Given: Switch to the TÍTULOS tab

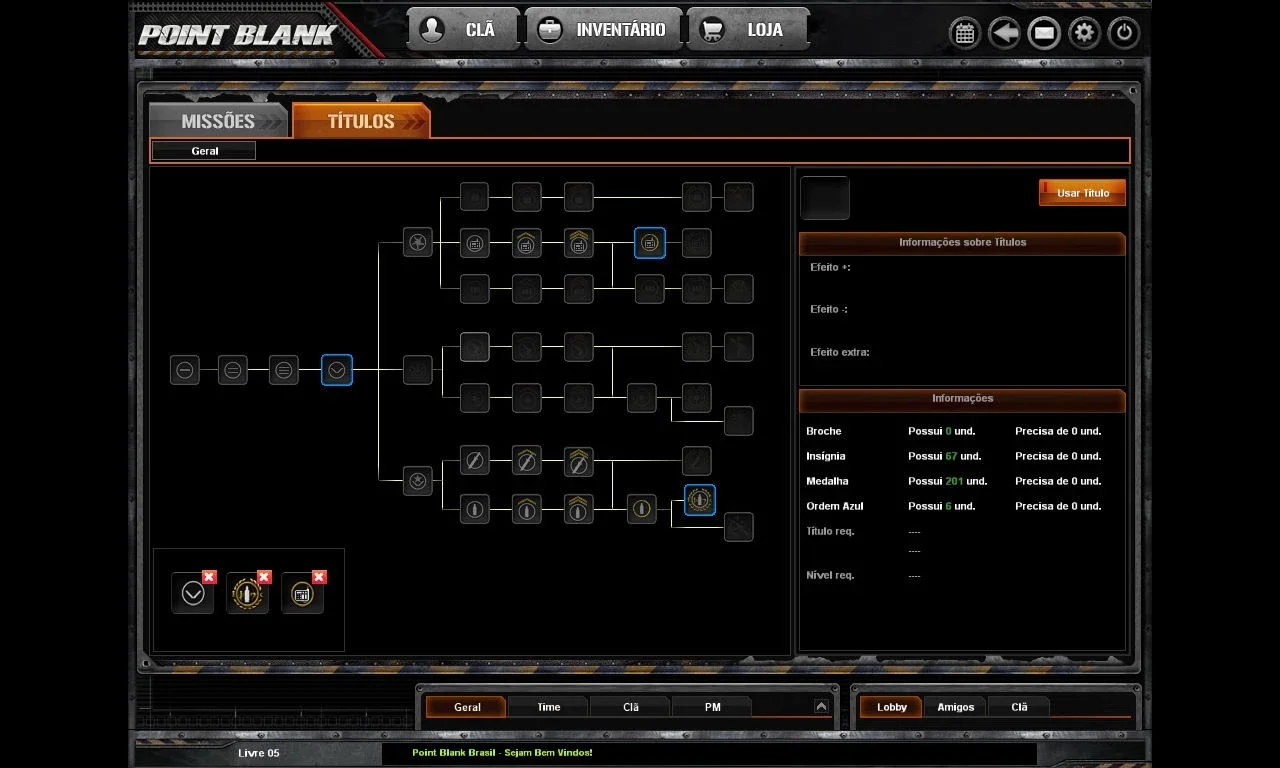Looking at the screenshot, I should [361, 121].
